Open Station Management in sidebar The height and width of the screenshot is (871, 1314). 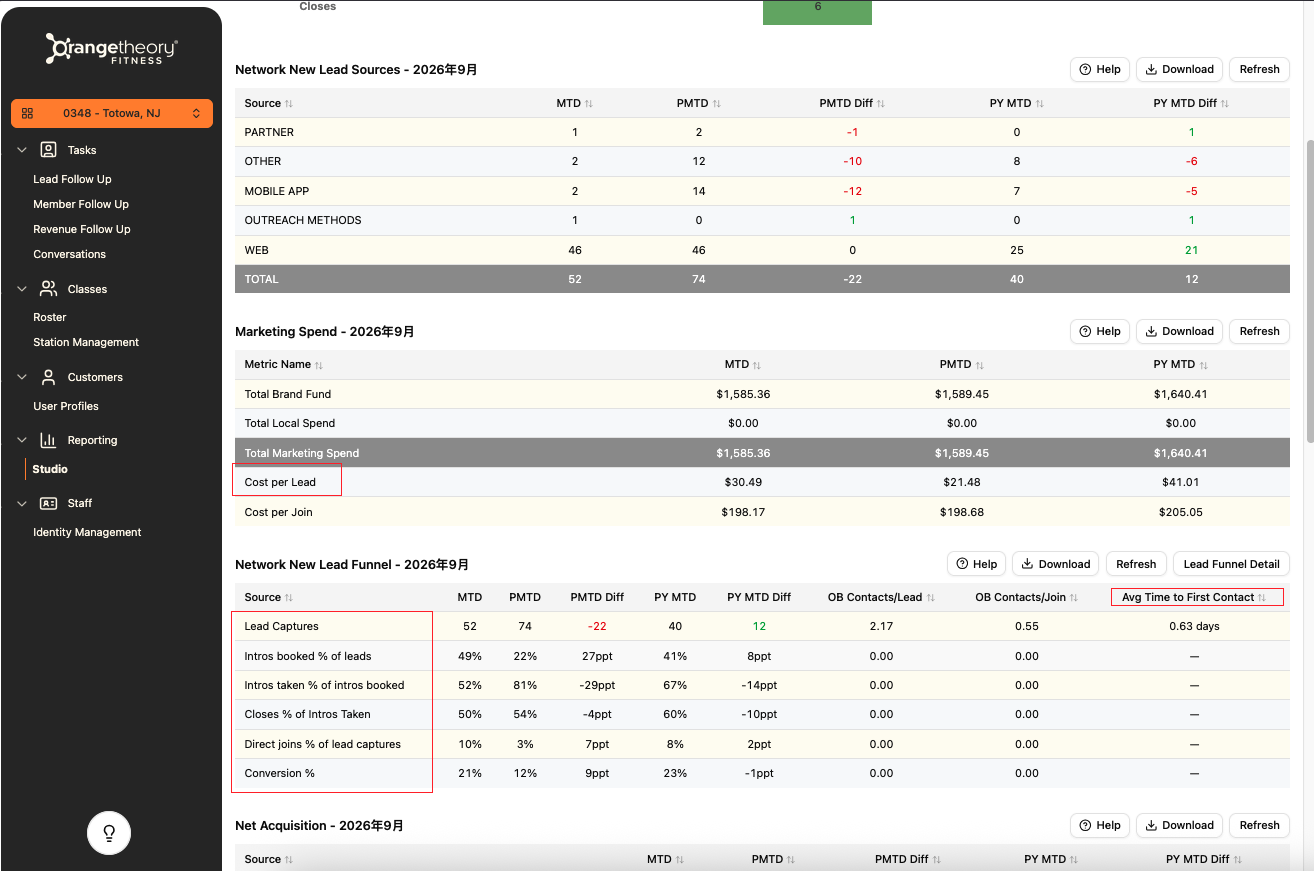86,342
